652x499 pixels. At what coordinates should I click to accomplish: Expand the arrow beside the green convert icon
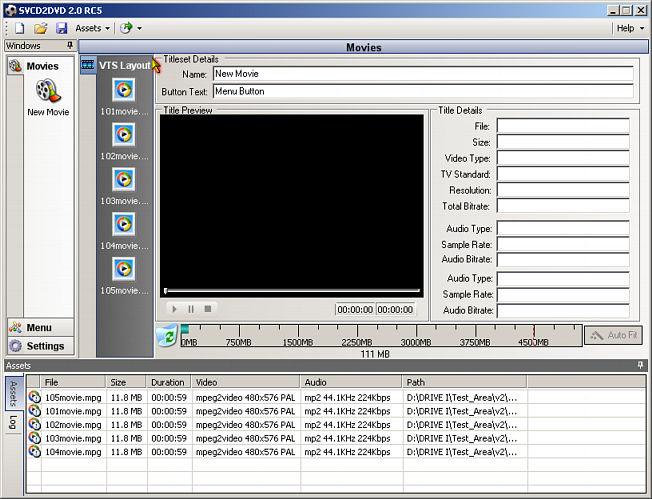click(139, 29)
